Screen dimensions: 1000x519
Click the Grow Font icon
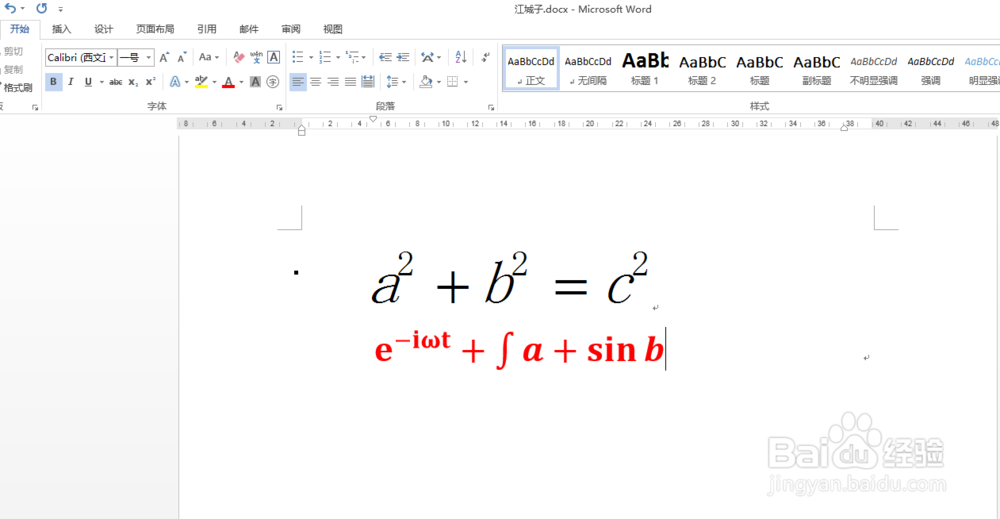pyautogui.click(x=165, y=57)
